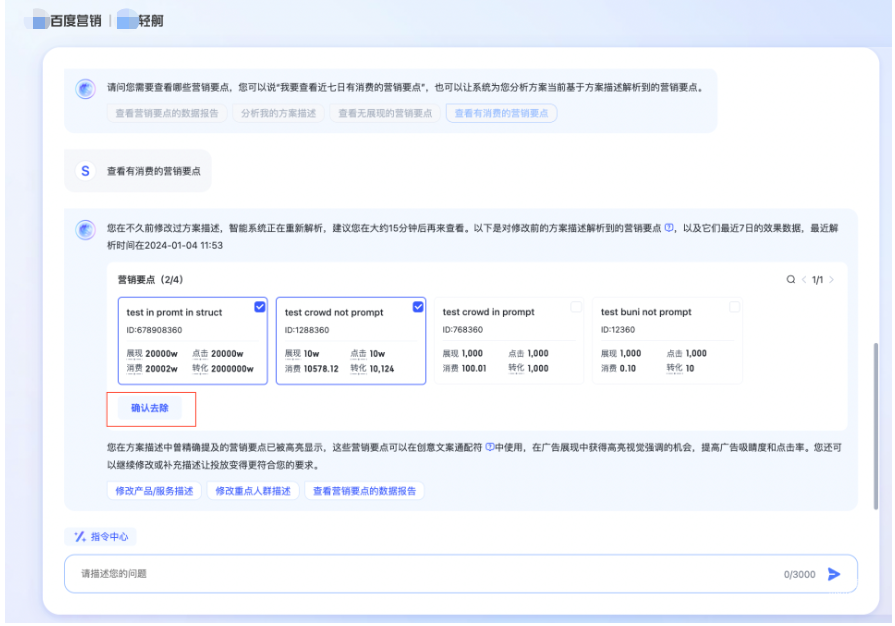895x626 pixels.
Task: Click the 轻舸 logo
Action: [140, 20]
